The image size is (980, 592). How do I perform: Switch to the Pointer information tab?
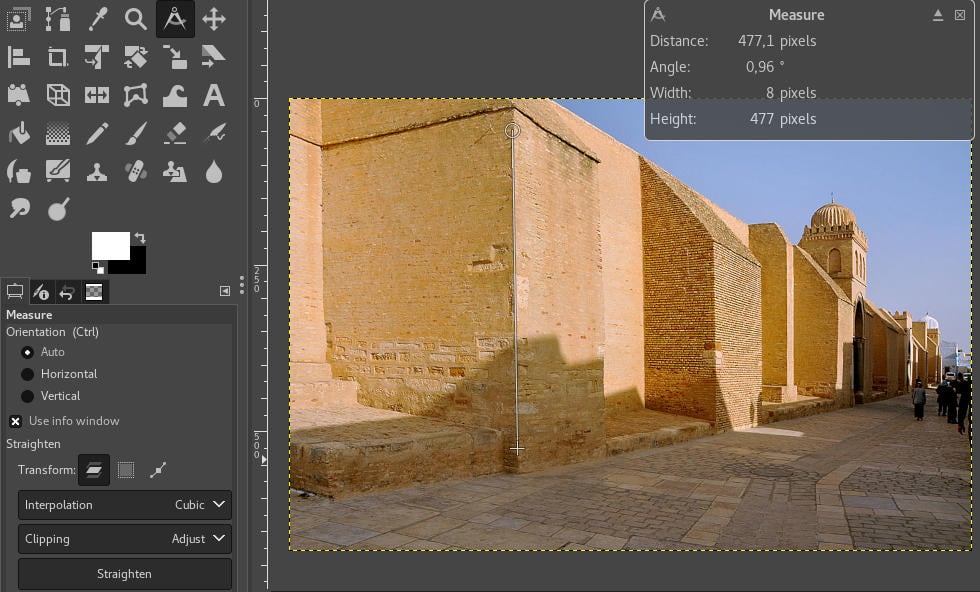click(x=41, y=292)
